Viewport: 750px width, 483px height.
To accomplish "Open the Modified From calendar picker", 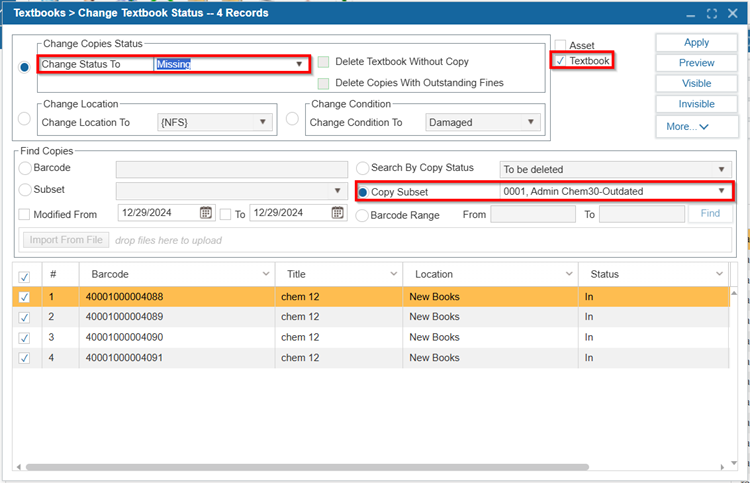I will pyautogui.click(x=206, y=212).
